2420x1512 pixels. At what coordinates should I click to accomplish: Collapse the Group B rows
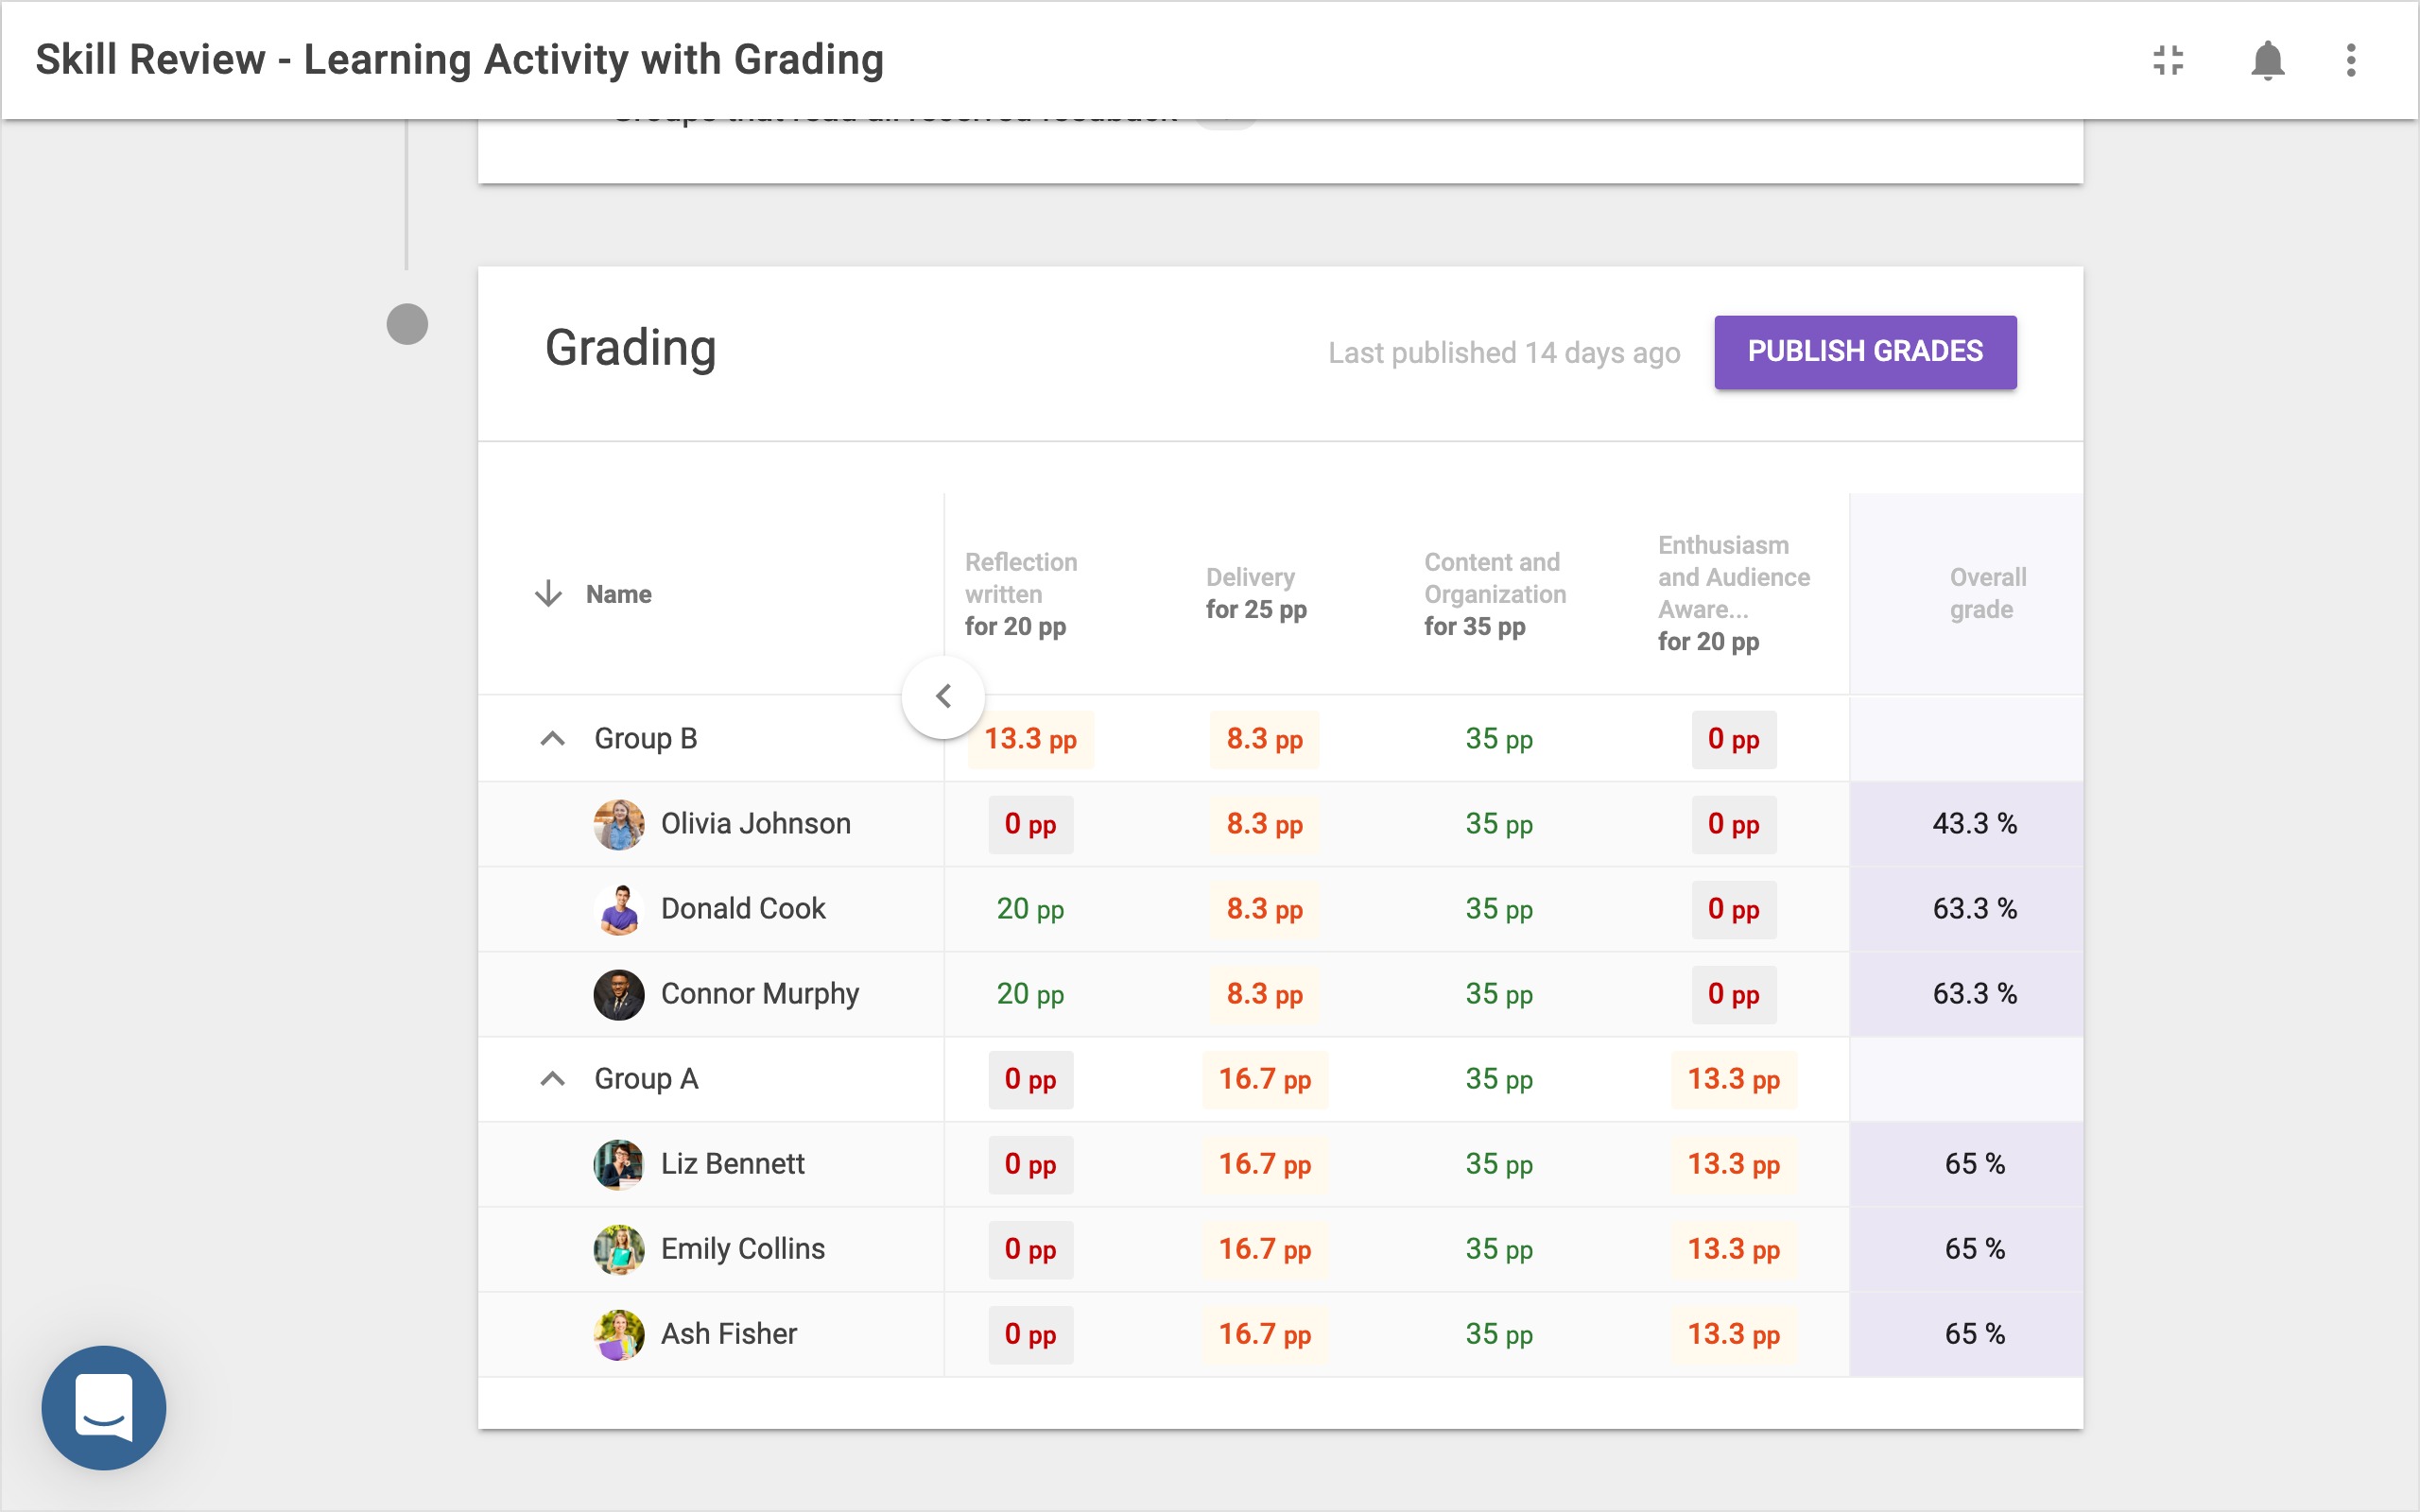[x=552, y=739]
